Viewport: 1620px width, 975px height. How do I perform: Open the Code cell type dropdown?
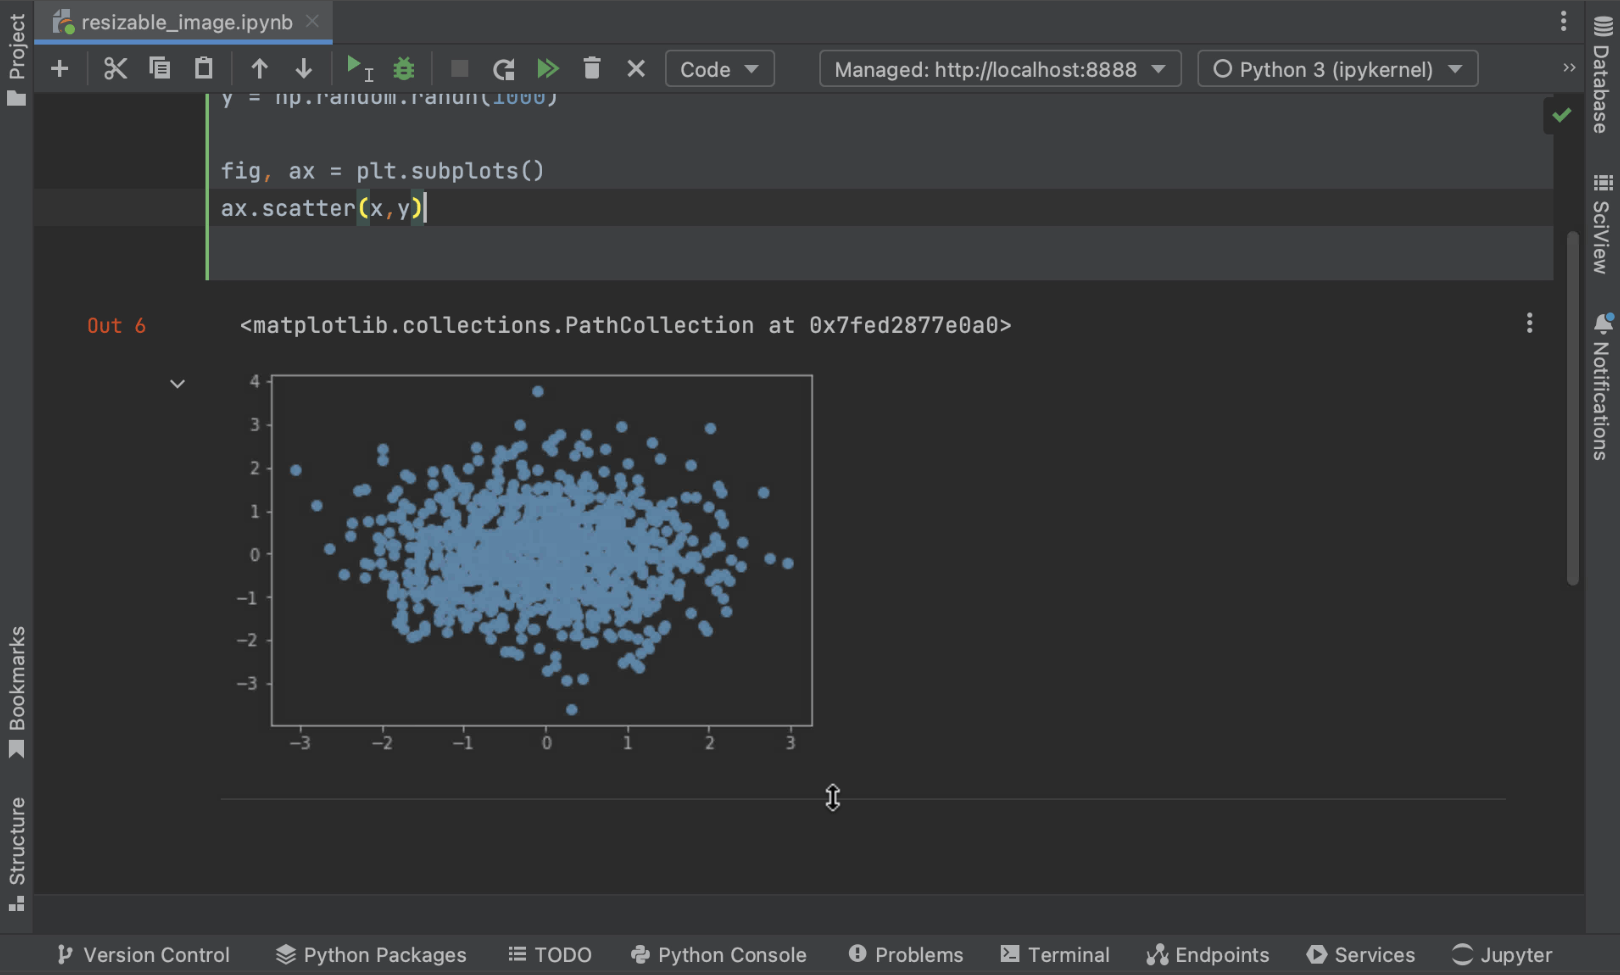(719, 69)
